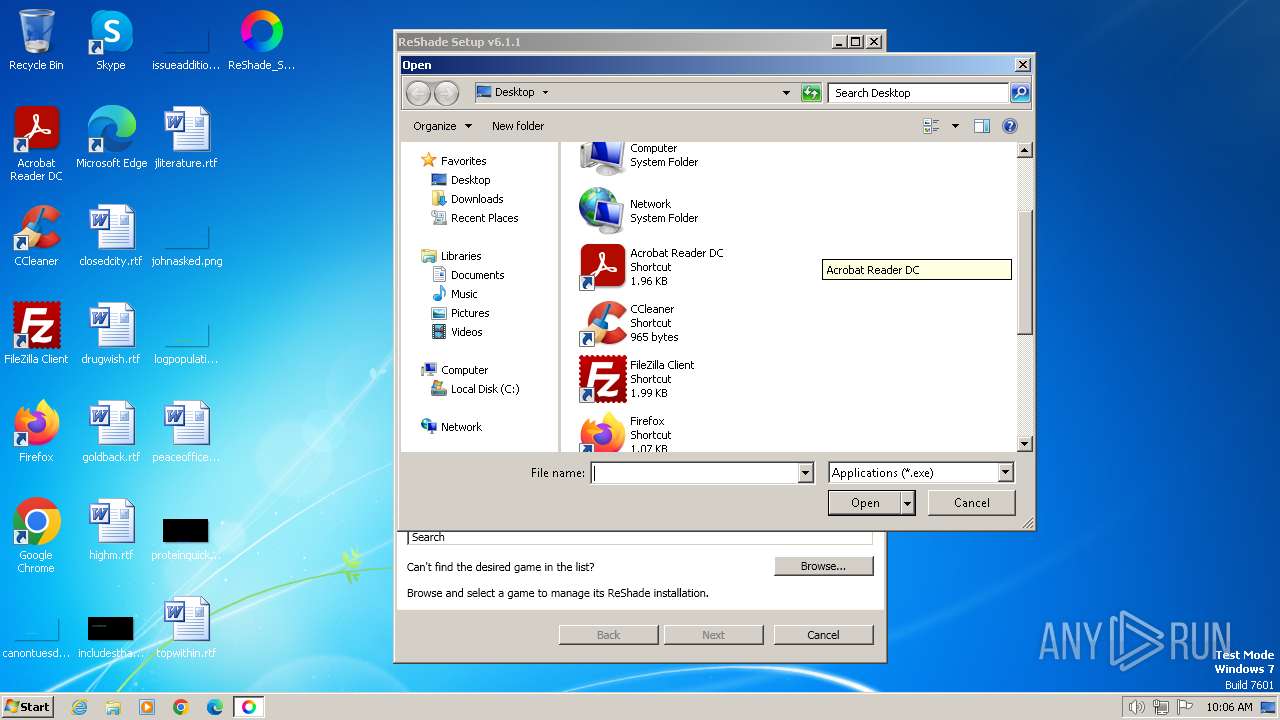
Task: Click the search magnifier icon
Action: (1019, 93)
